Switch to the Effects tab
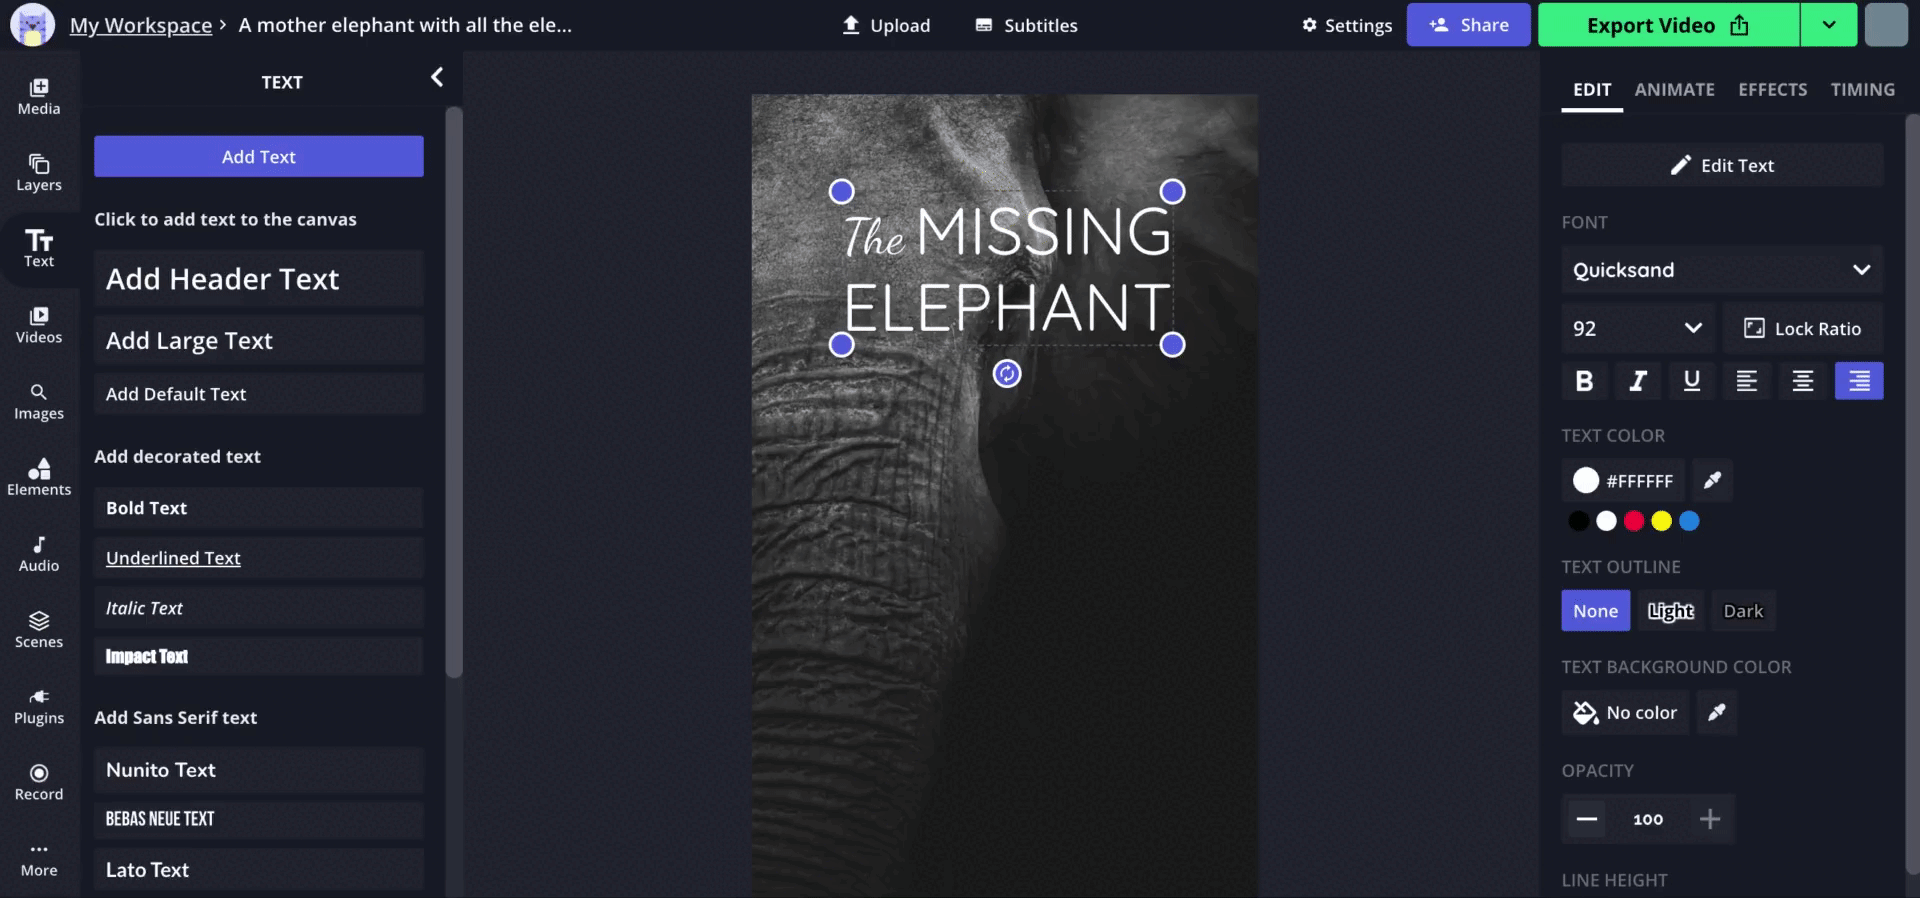The height and width of the screenshot is (898, 1920). point(1772,90)
